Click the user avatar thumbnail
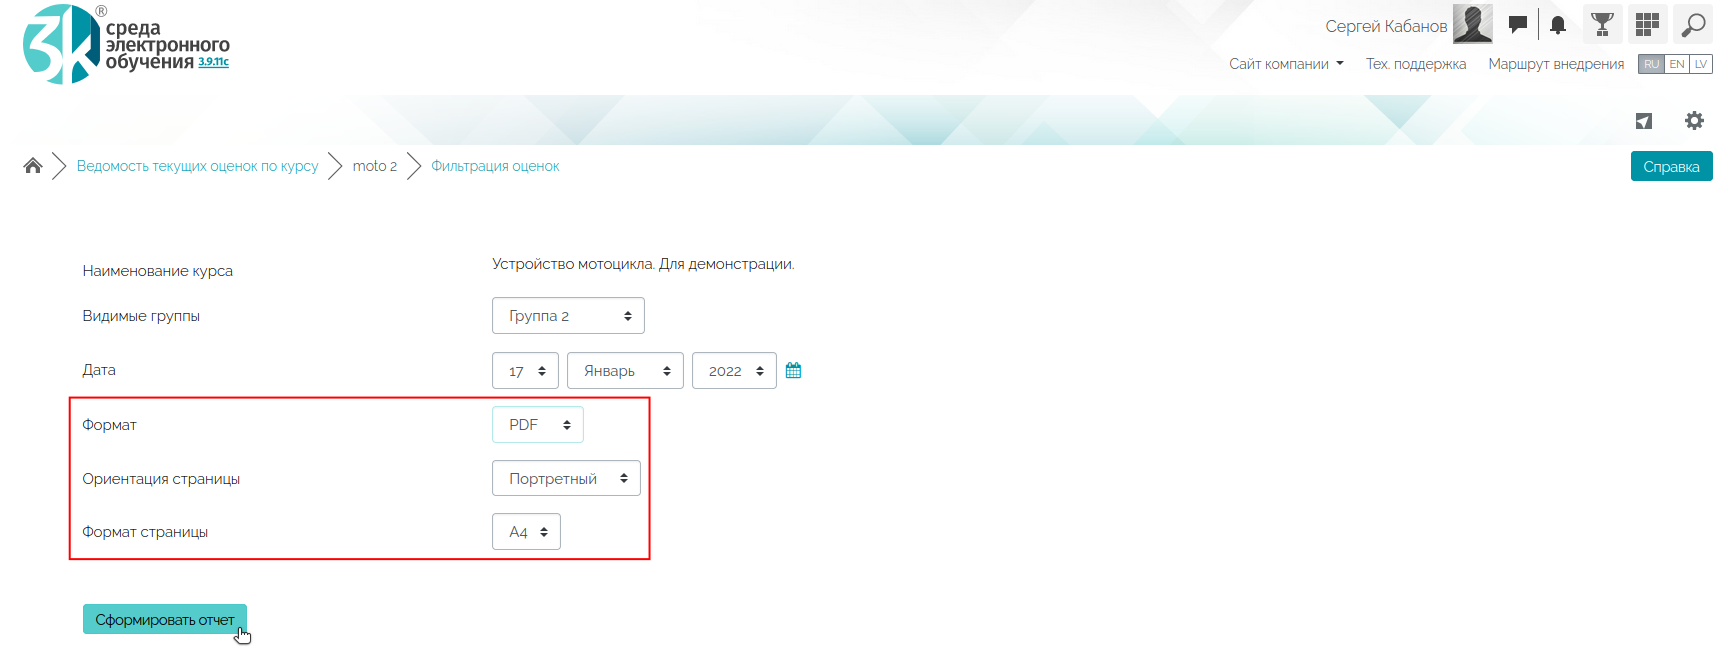Screen dimensions: 1736x660 (x=1472, y=24)
